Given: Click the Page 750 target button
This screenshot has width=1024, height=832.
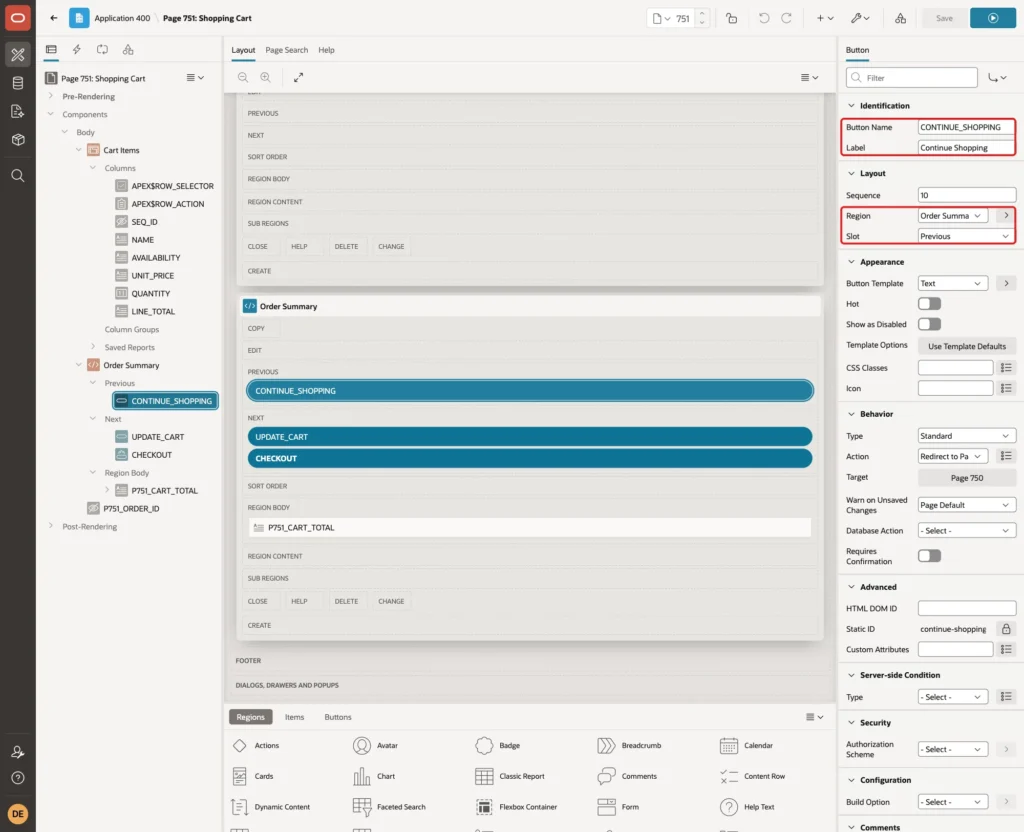Looking at the screenshot, I should 967,478.
